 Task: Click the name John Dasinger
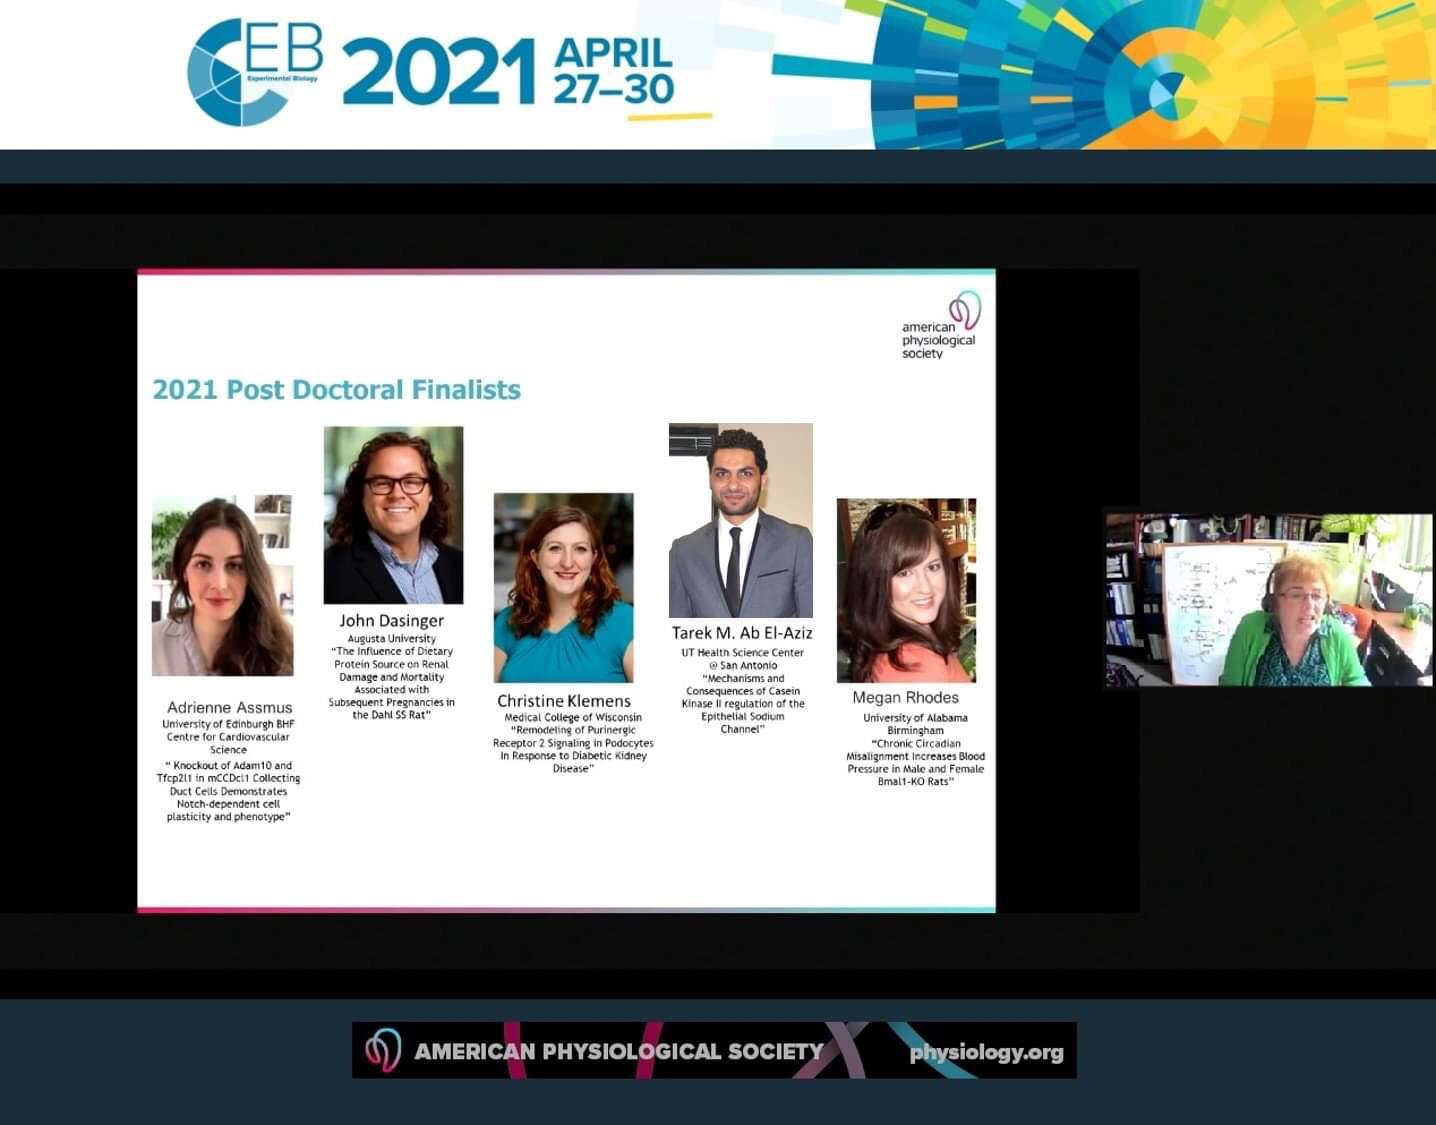coord(391,620)
